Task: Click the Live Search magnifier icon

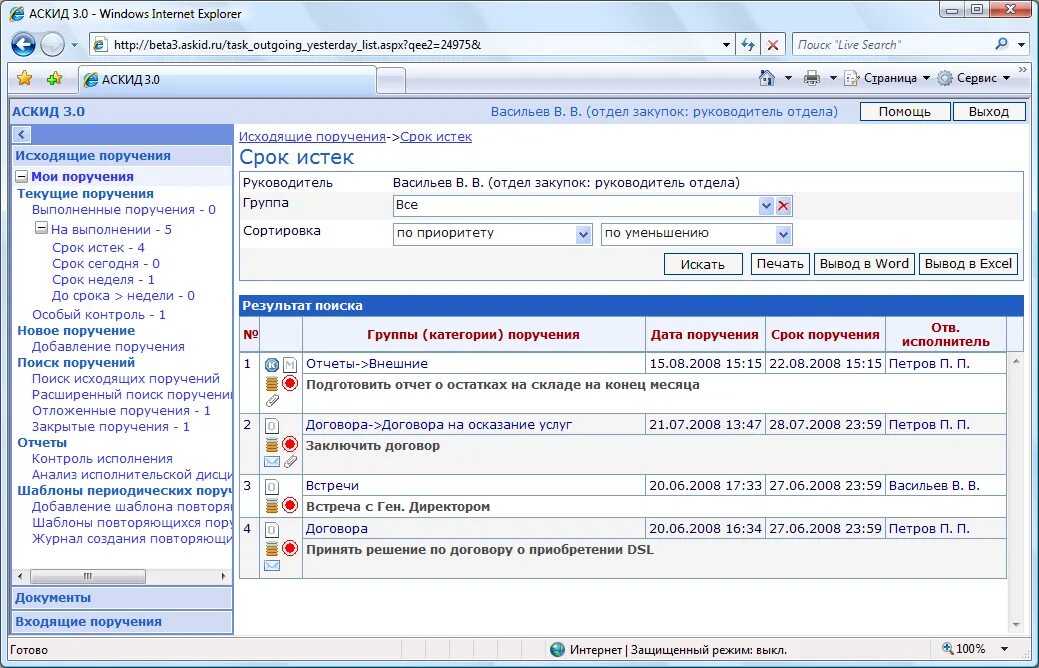Action: tap(1001, 44)
